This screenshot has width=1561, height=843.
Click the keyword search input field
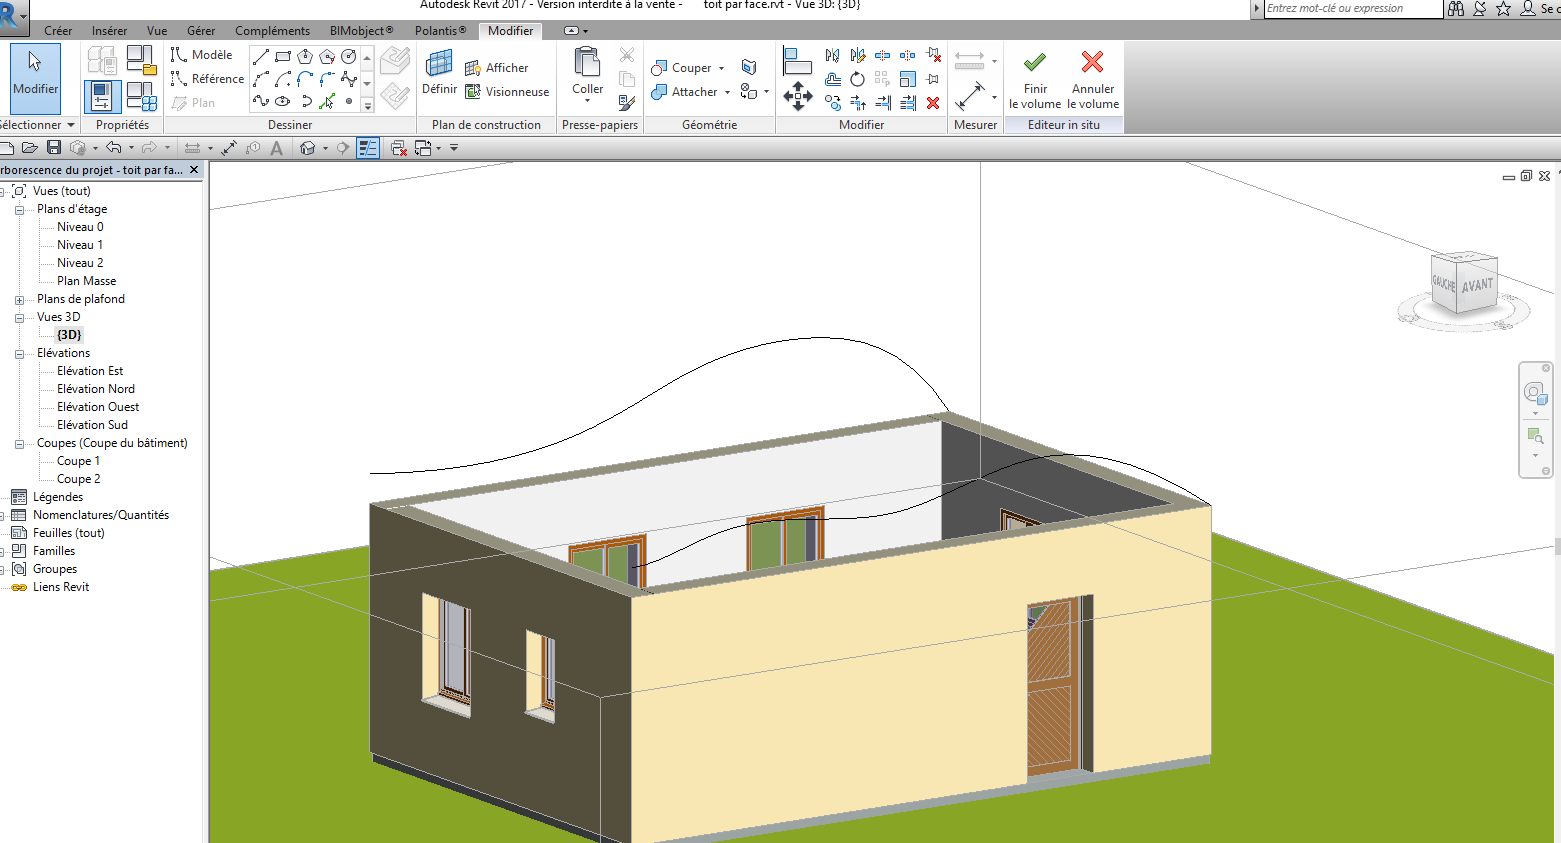[1351, 9]
